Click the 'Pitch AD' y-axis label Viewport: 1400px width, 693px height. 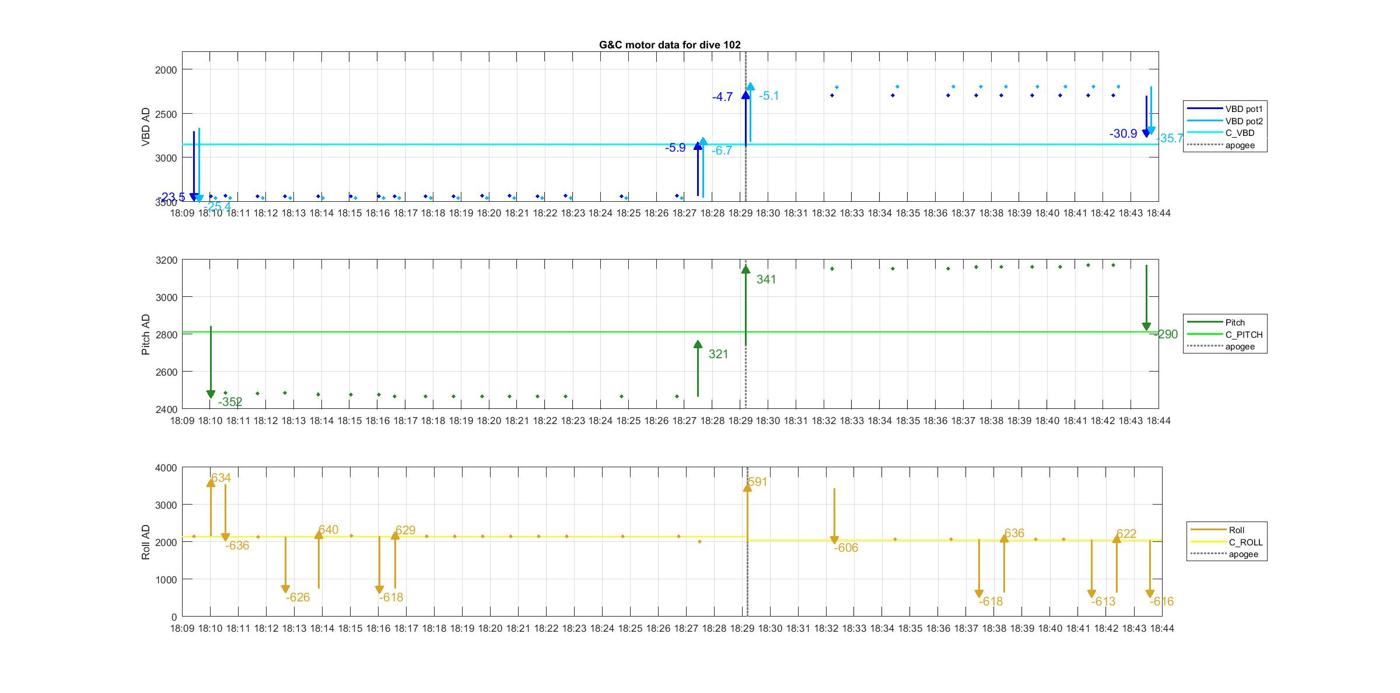click(x=146, y=335)
